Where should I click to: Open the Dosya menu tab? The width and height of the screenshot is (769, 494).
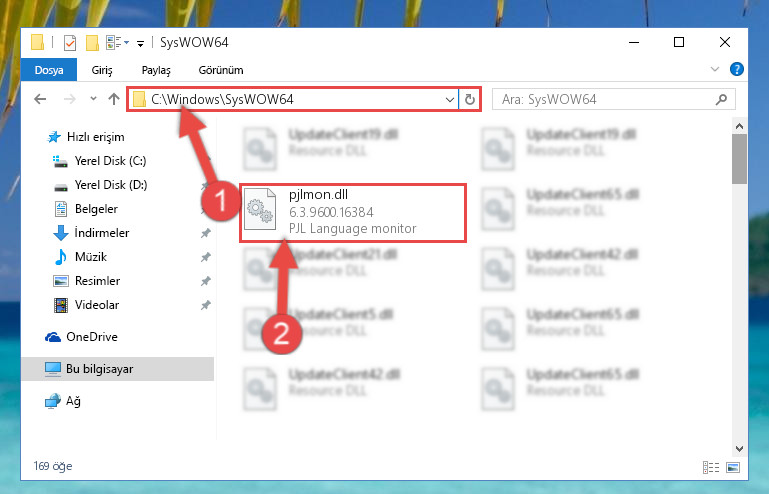(49, 70)
